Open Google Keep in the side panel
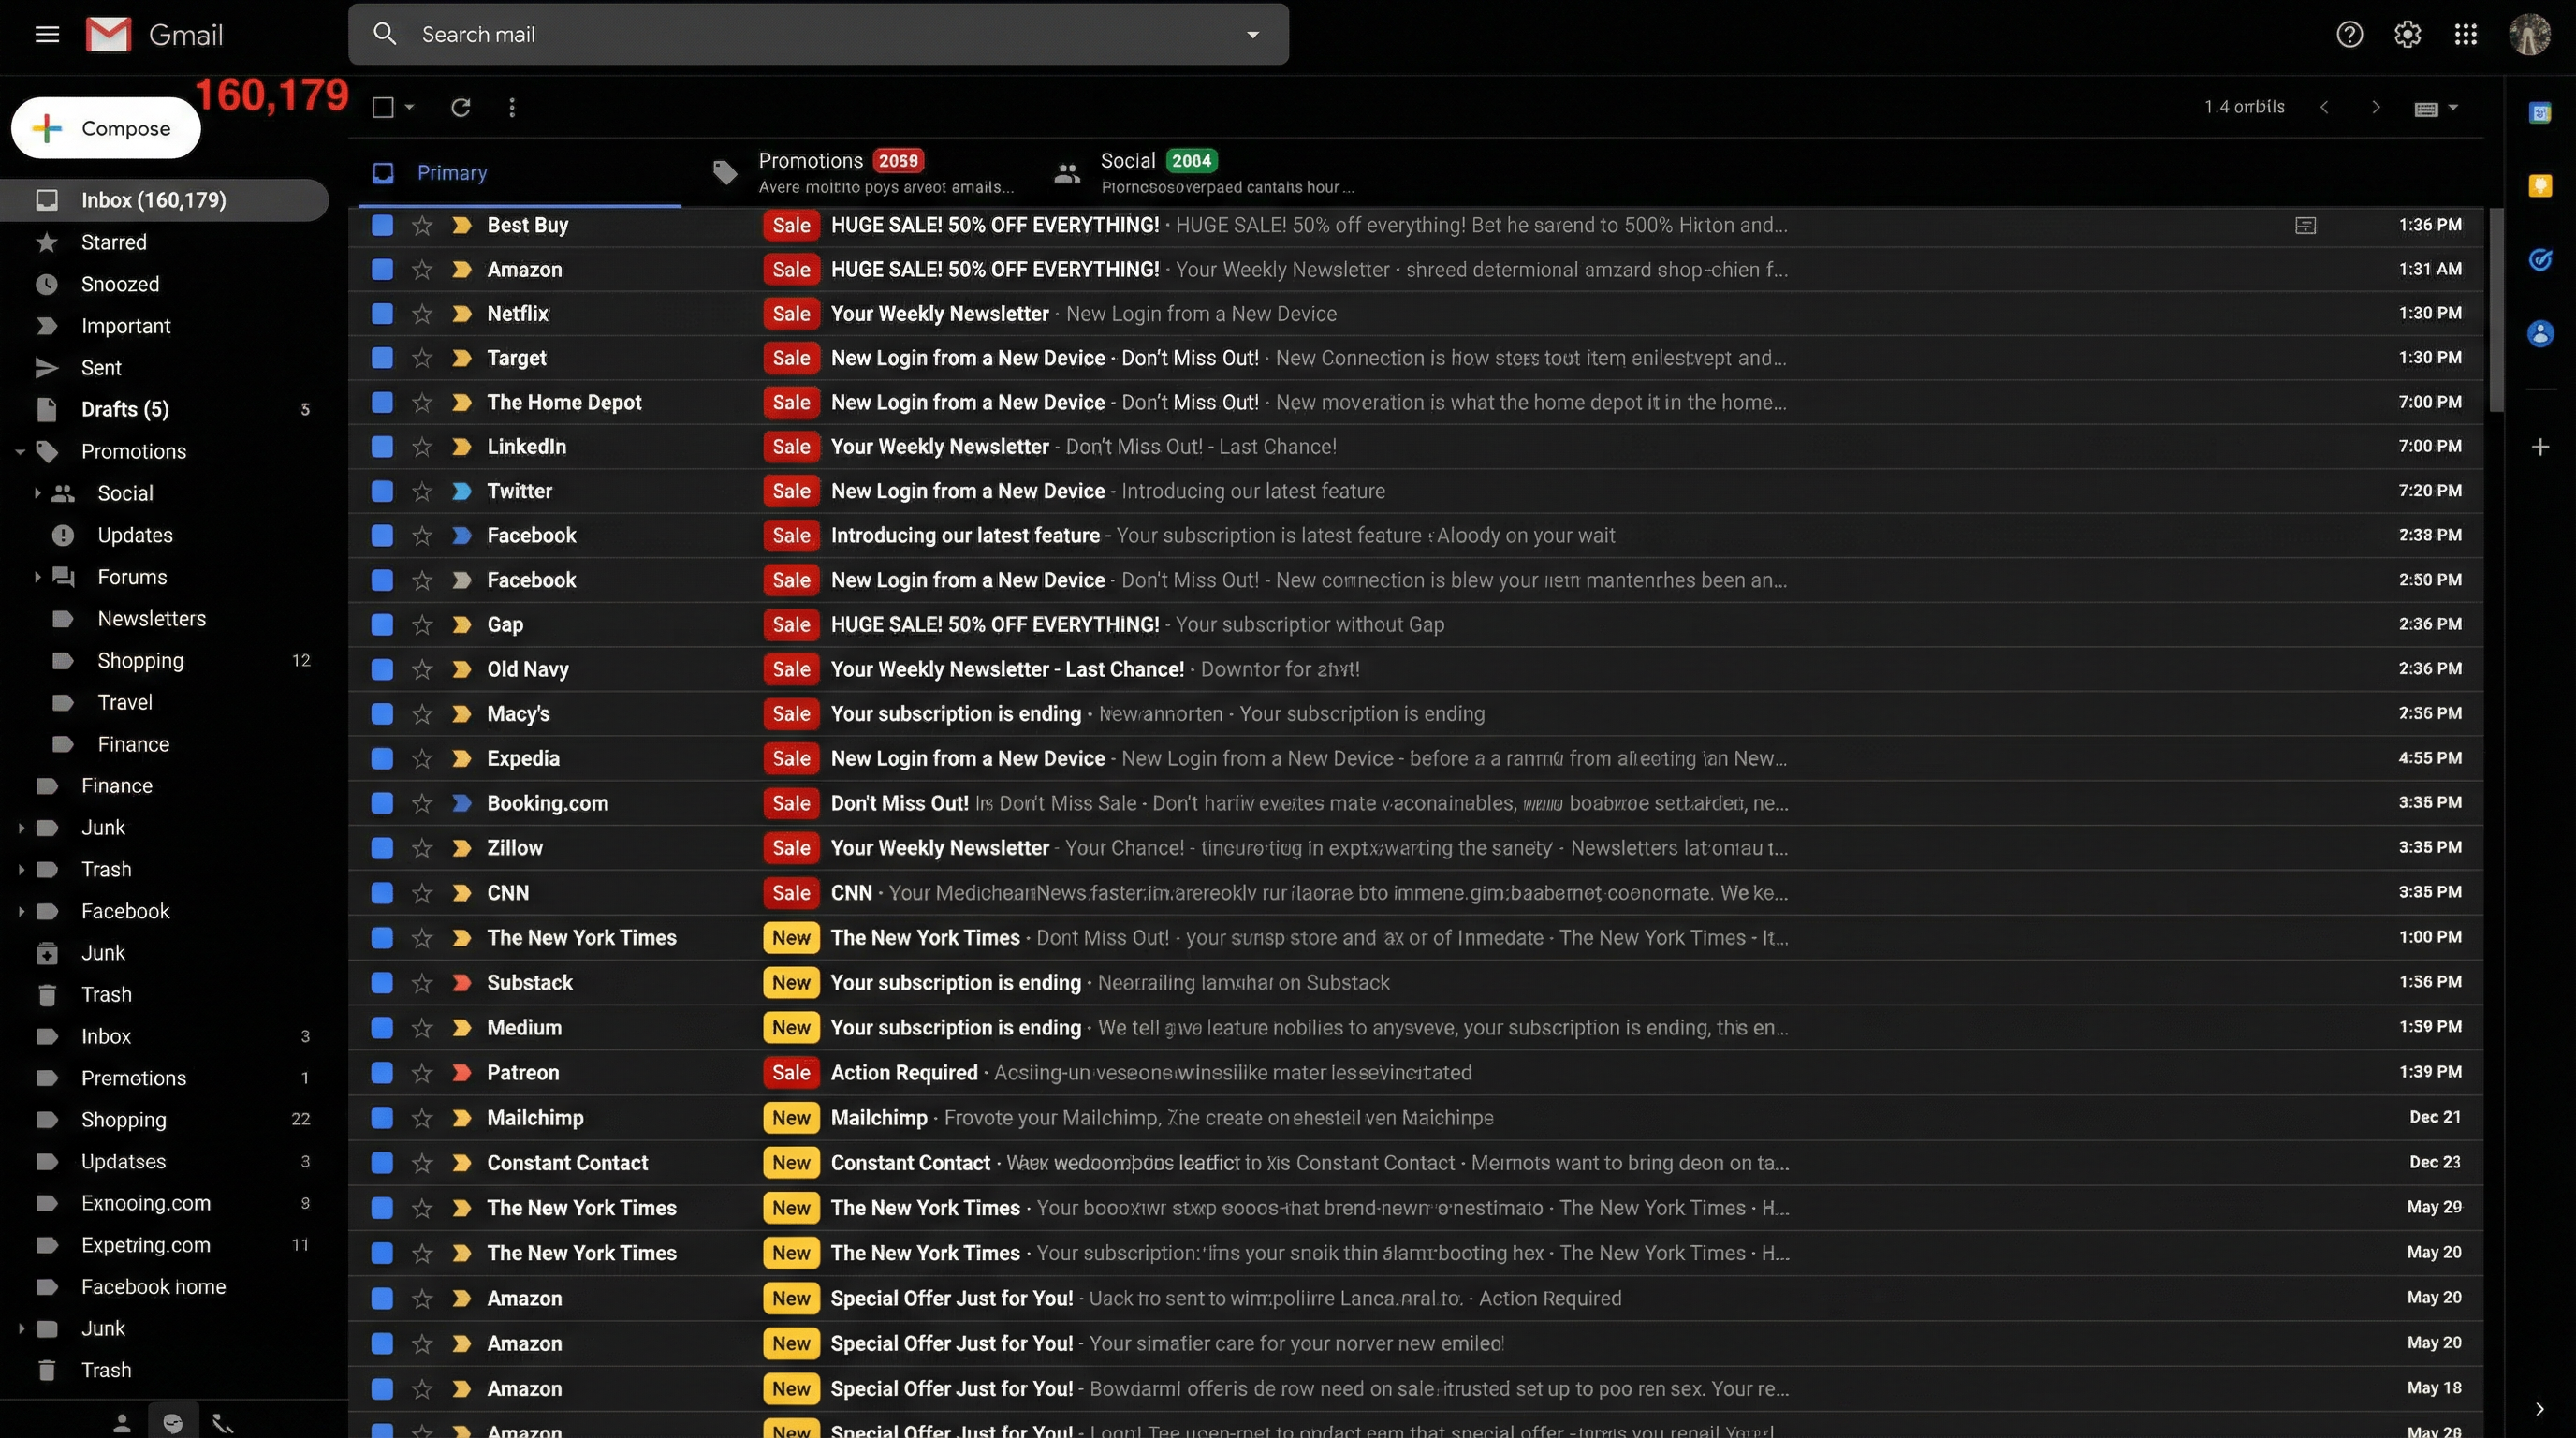Image resolution: width=2576 pixels, height=1438 pixels. click(x=2541, y=186)
